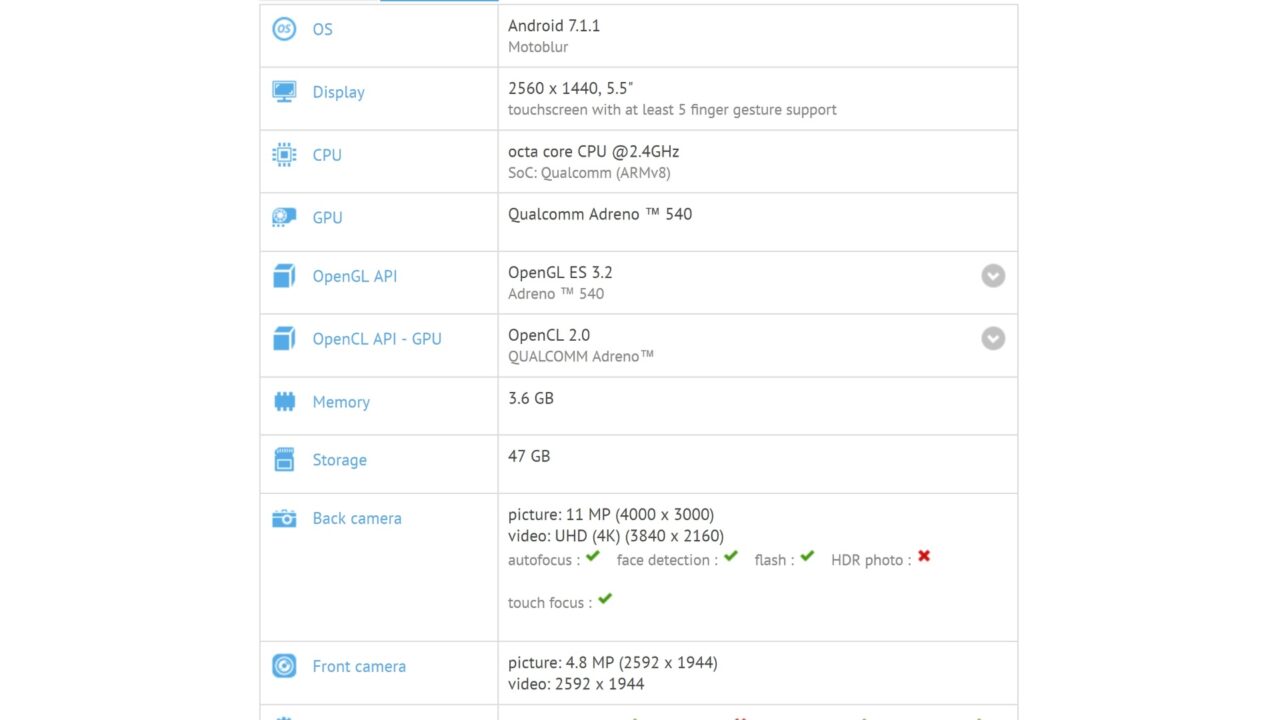Click the OpenCL API cube icon
Image resolution: width=1280 pixels, height=720 pixels.
[x=284, y=339]
